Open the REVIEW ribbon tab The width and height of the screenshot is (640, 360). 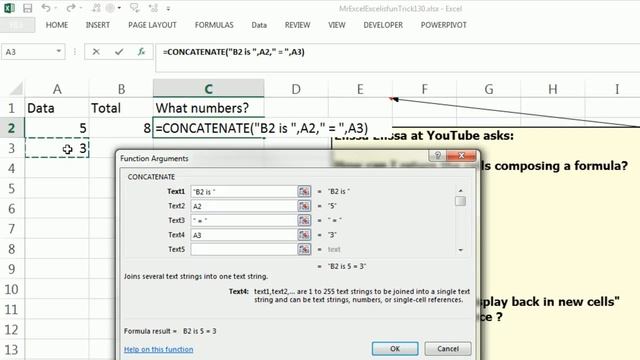297,25
